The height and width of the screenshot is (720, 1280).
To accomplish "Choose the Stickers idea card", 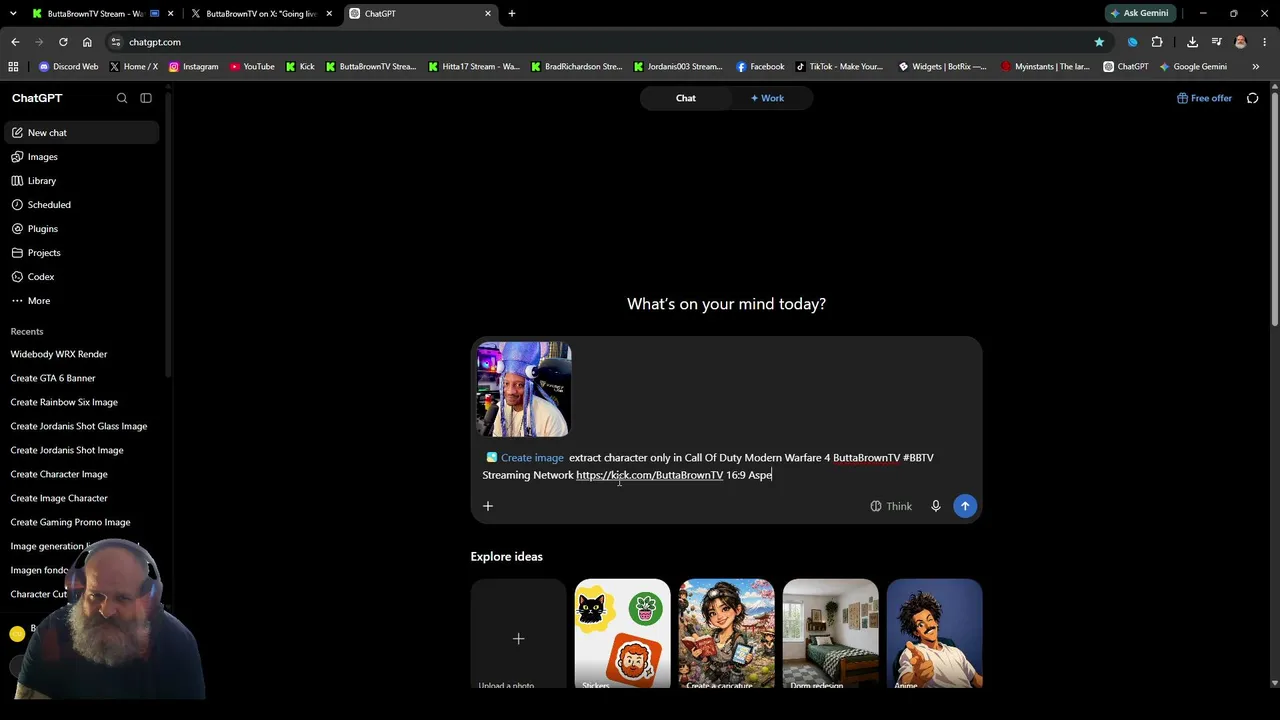I will [x=622, y=634].
